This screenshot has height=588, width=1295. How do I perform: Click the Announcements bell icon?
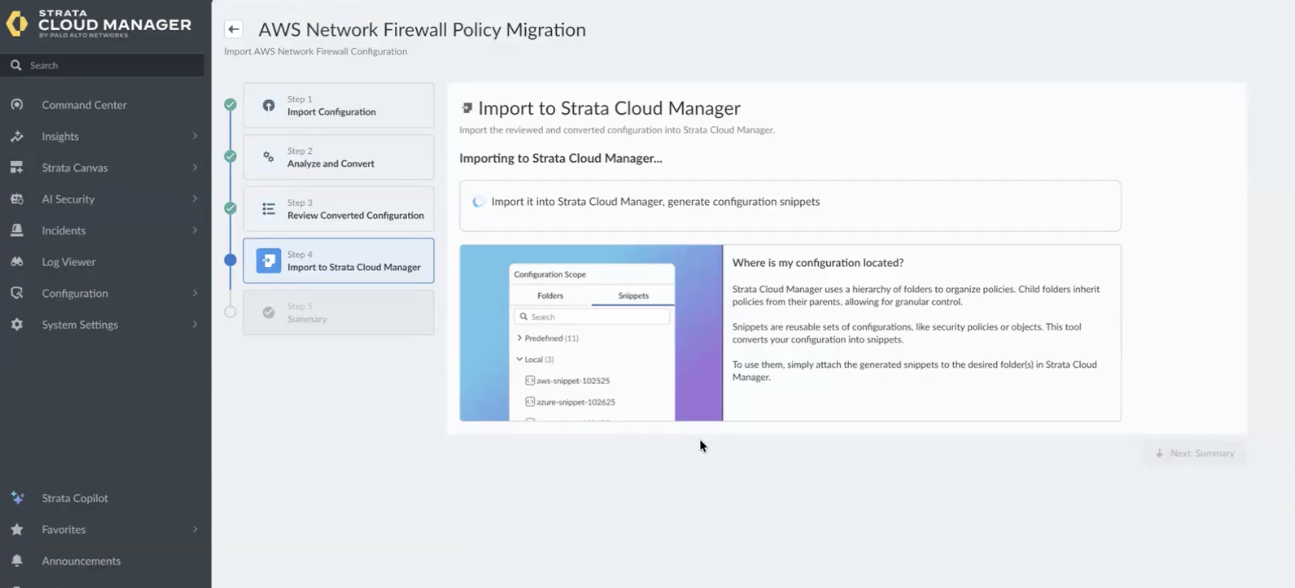pyautogui.click(x=17, y=561)
